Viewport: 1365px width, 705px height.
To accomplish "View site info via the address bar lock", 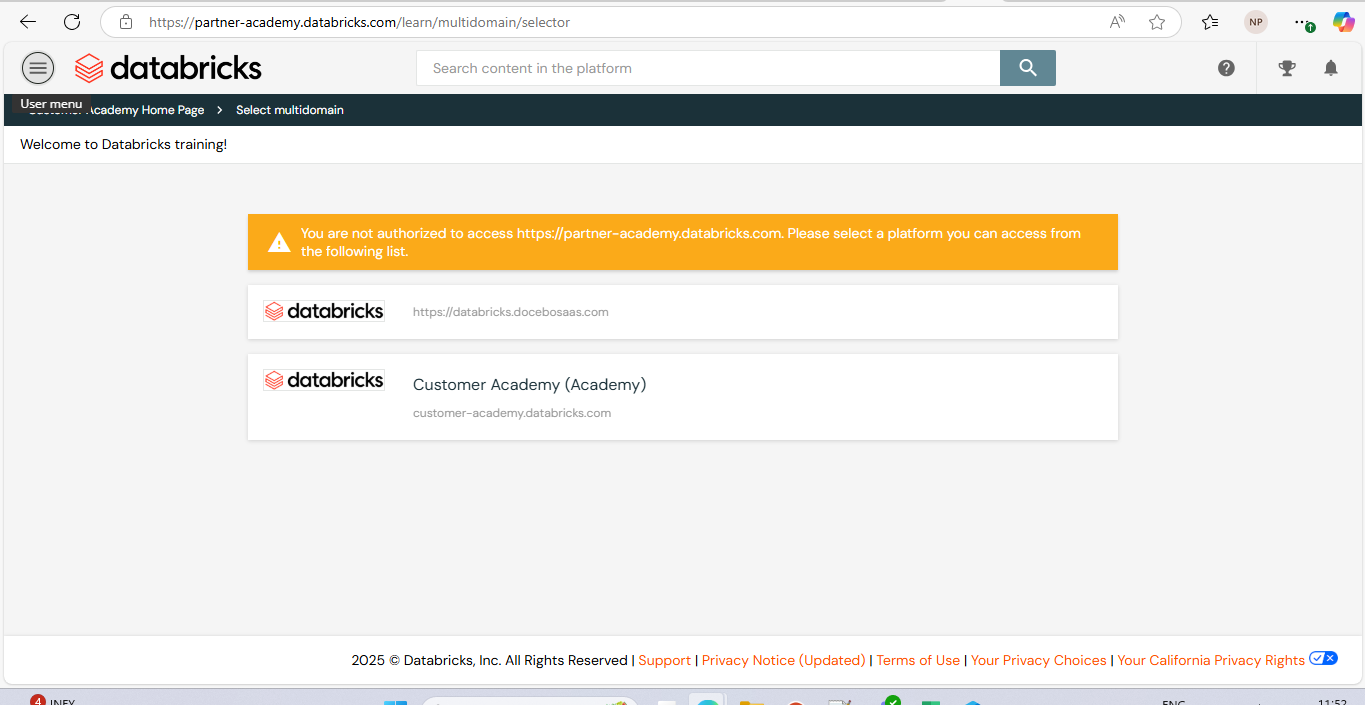I will 124,21.
